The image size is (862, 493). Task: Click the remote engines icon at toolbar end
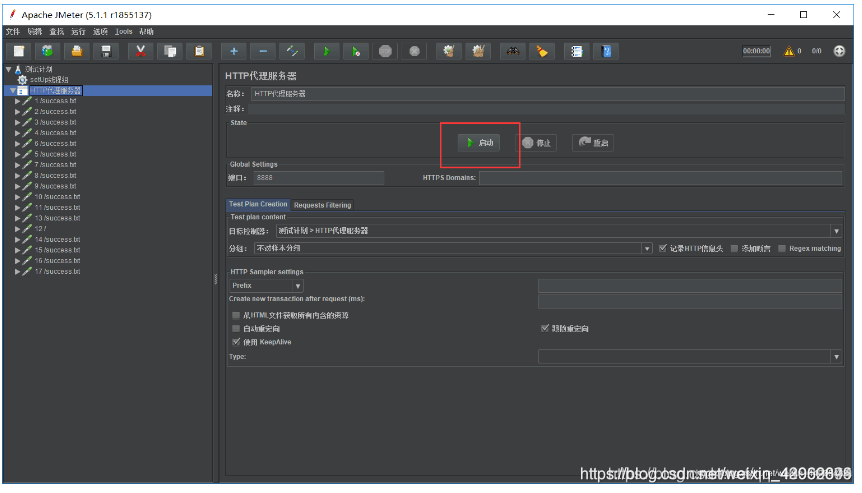(x=839, y=51)
